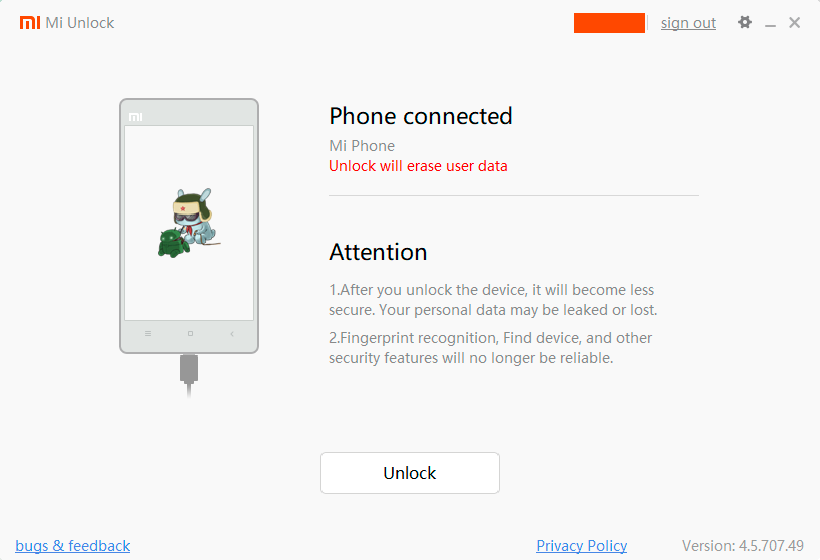820x560 pixels.
Task: Click the USB cable plug below phone
Action: click(189, 369)
